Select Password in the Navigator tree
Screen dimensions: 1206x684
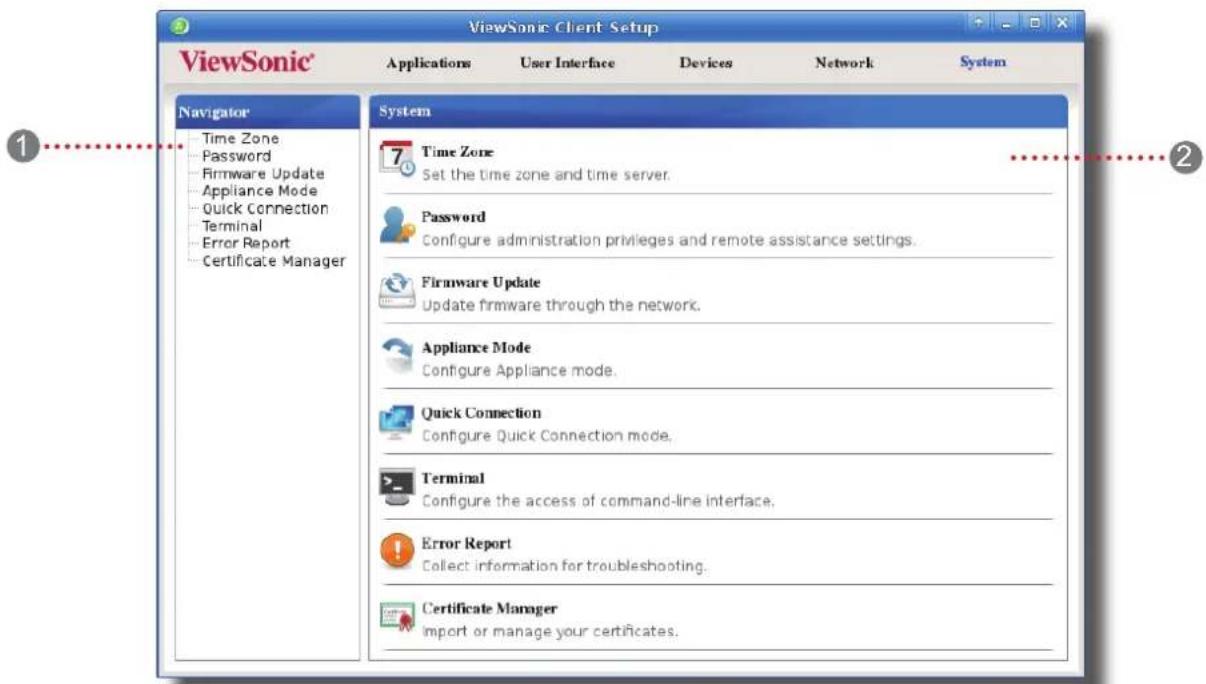[236, 156]
